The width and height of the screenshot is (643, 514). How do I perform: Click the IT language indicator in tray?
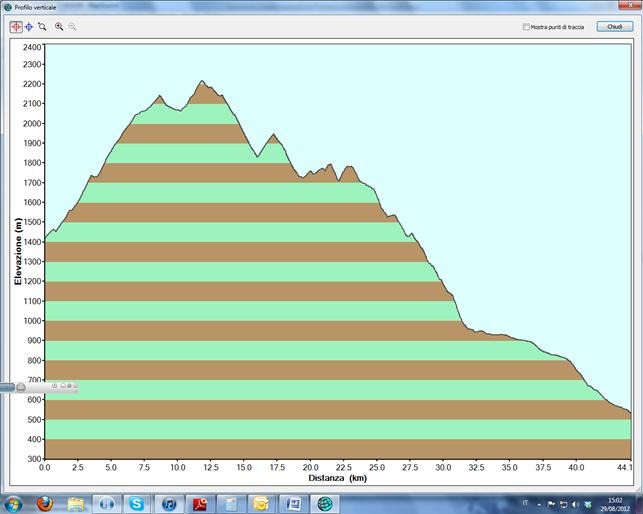click(525, 502)
